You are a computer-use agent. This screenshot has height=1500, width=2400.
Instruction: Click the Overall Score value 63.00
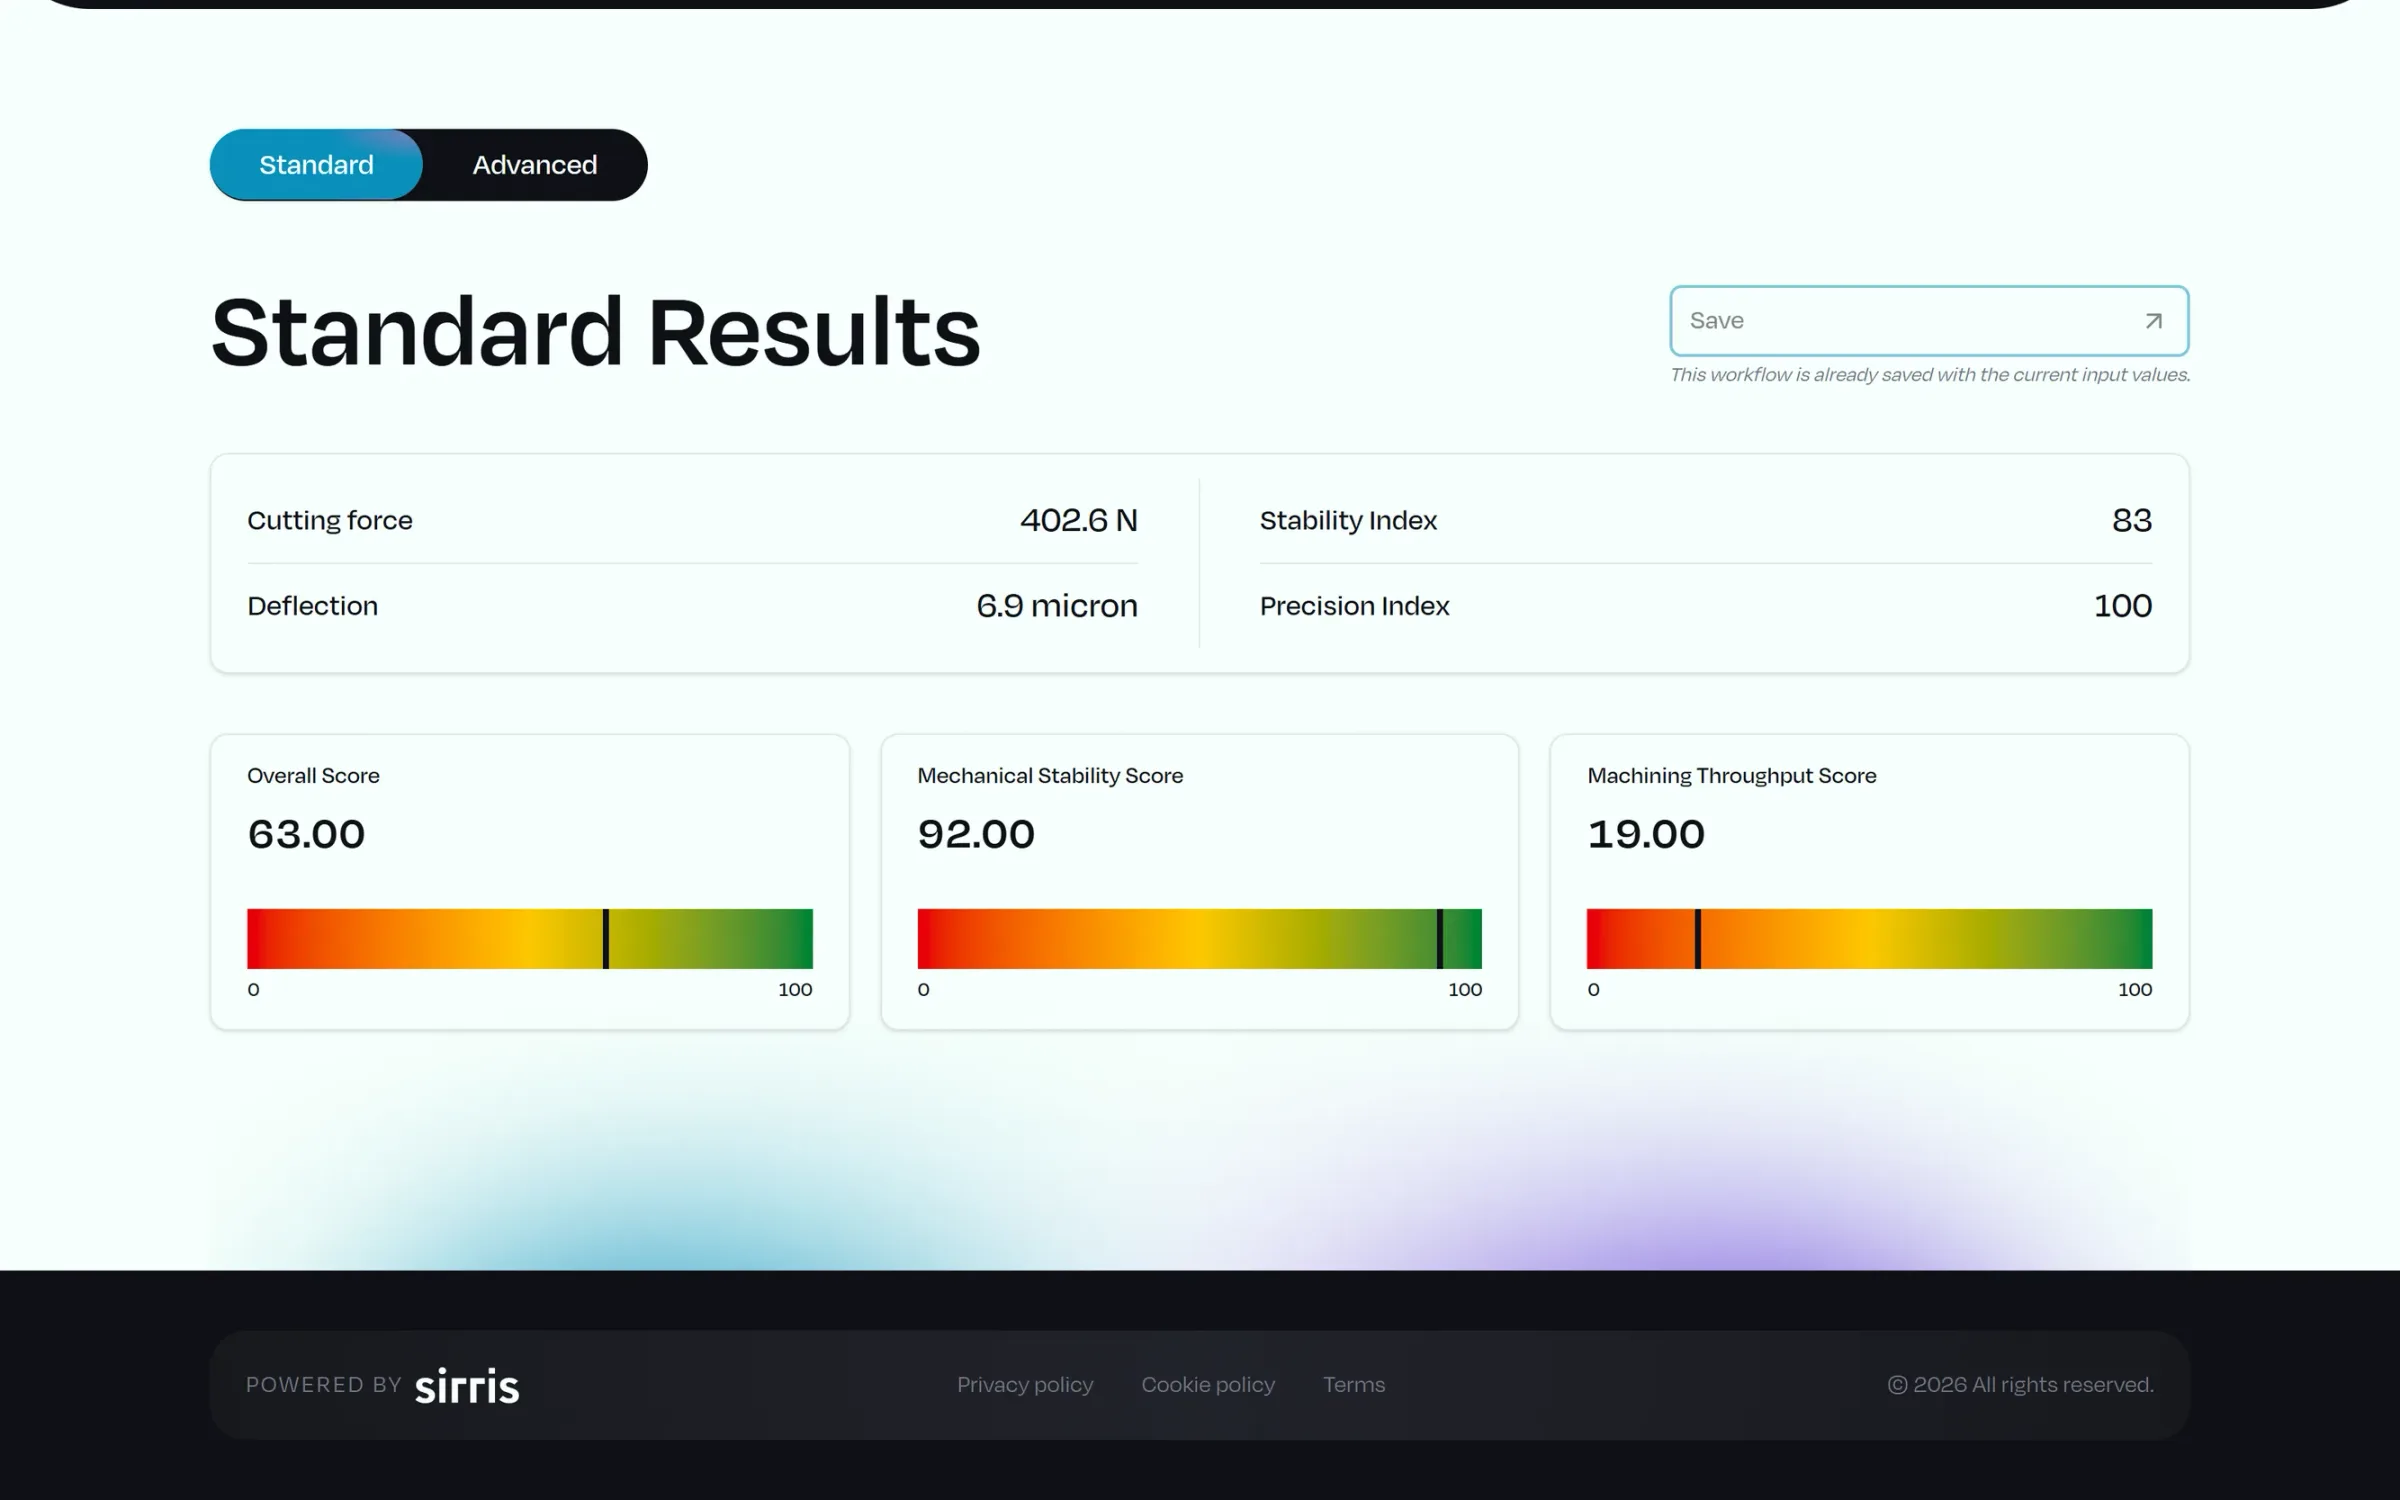[x=306, y=834]
